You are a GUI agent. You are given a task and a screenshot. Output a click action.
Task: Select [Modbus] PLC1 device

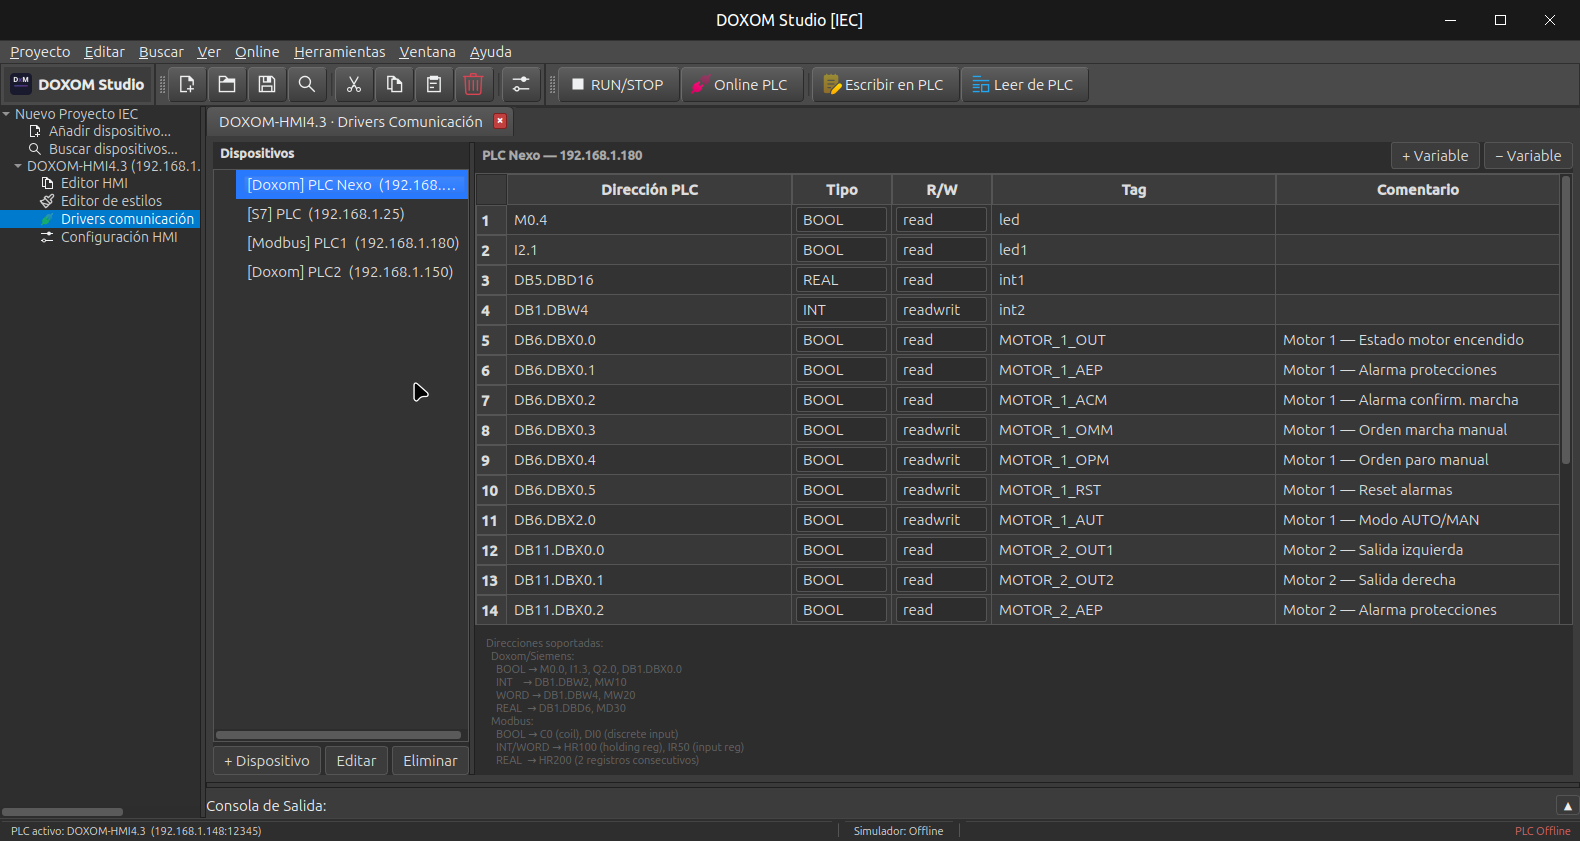(x=351, y=243)
